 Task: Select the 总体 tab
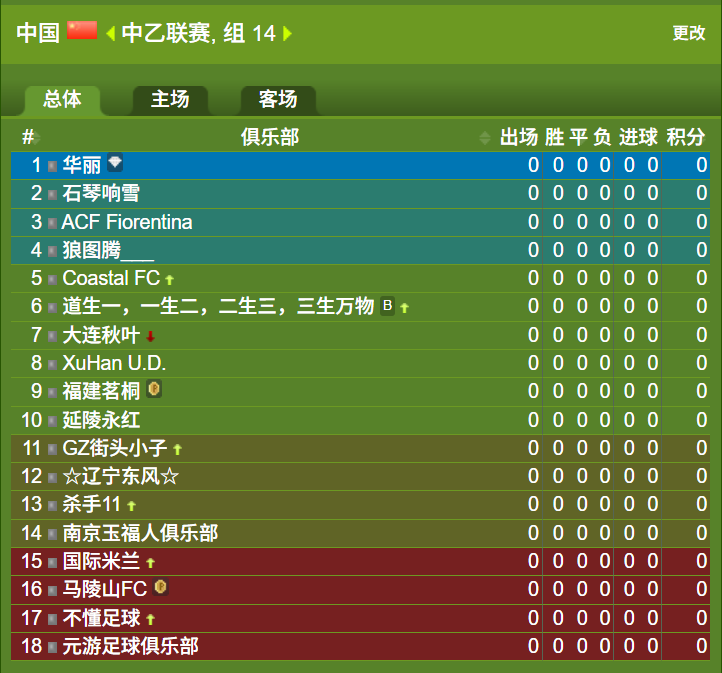[62, 99]
